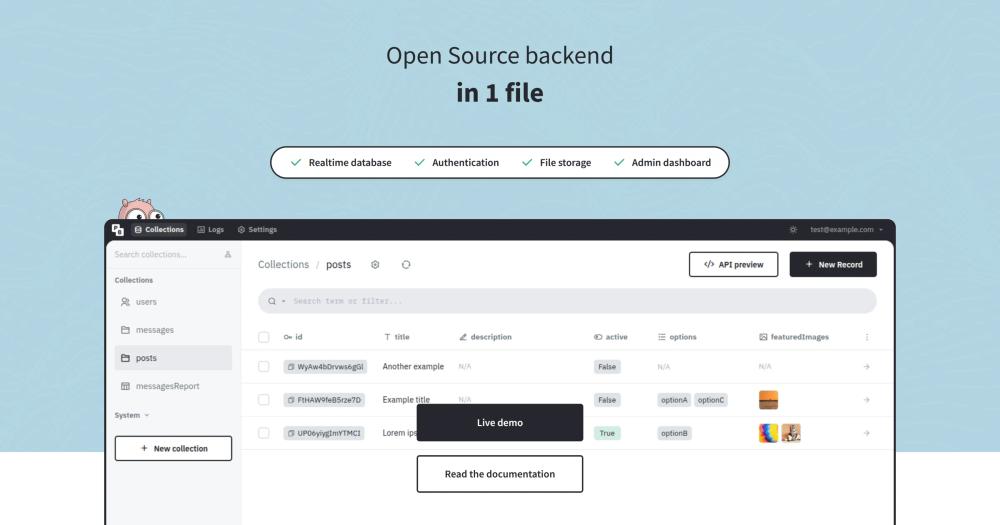Check the Example title row checkbox
This screenshot has width=1000, height=525.
pyautogui.click(x=263, y=400)
